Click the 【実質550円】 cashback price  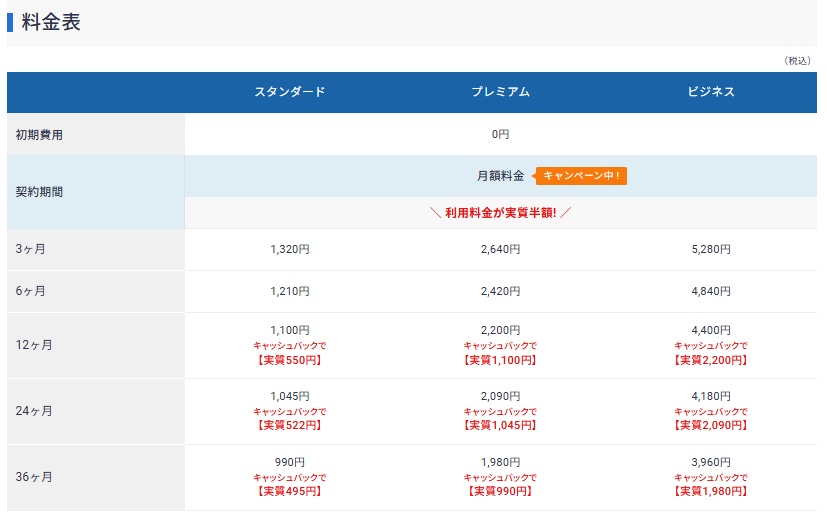point(290,359)
